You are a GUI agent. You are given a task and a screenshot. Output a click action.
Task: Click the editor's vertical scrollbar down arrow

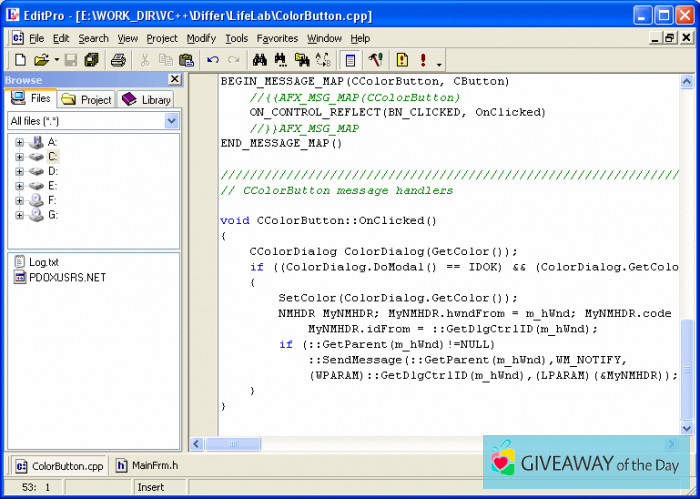tap(686, 428)
